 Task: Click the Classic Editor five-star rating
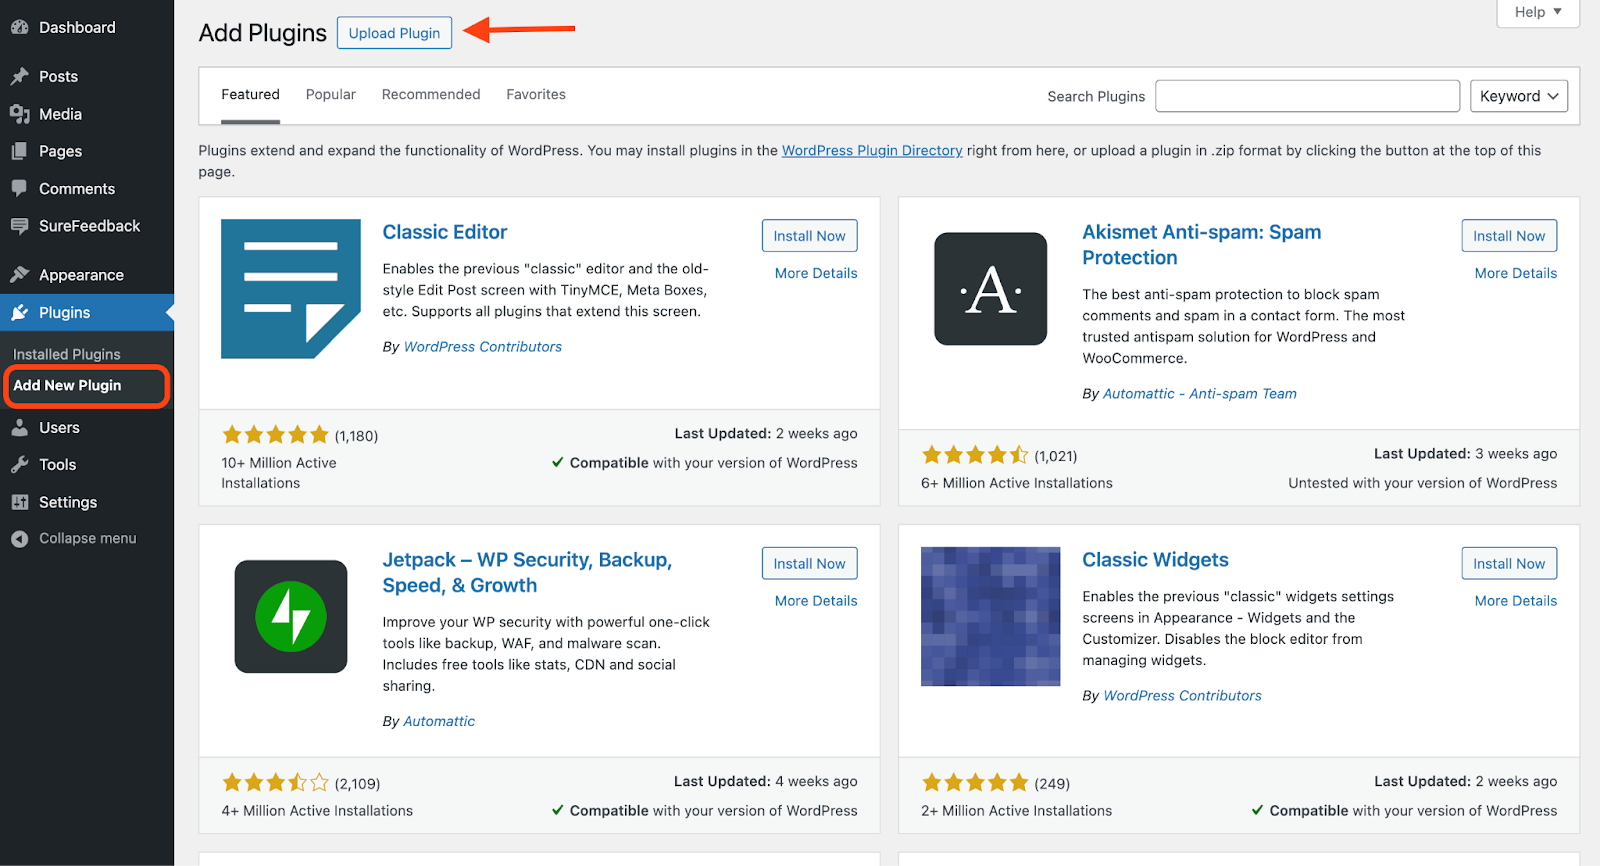[x=275, y=434]
